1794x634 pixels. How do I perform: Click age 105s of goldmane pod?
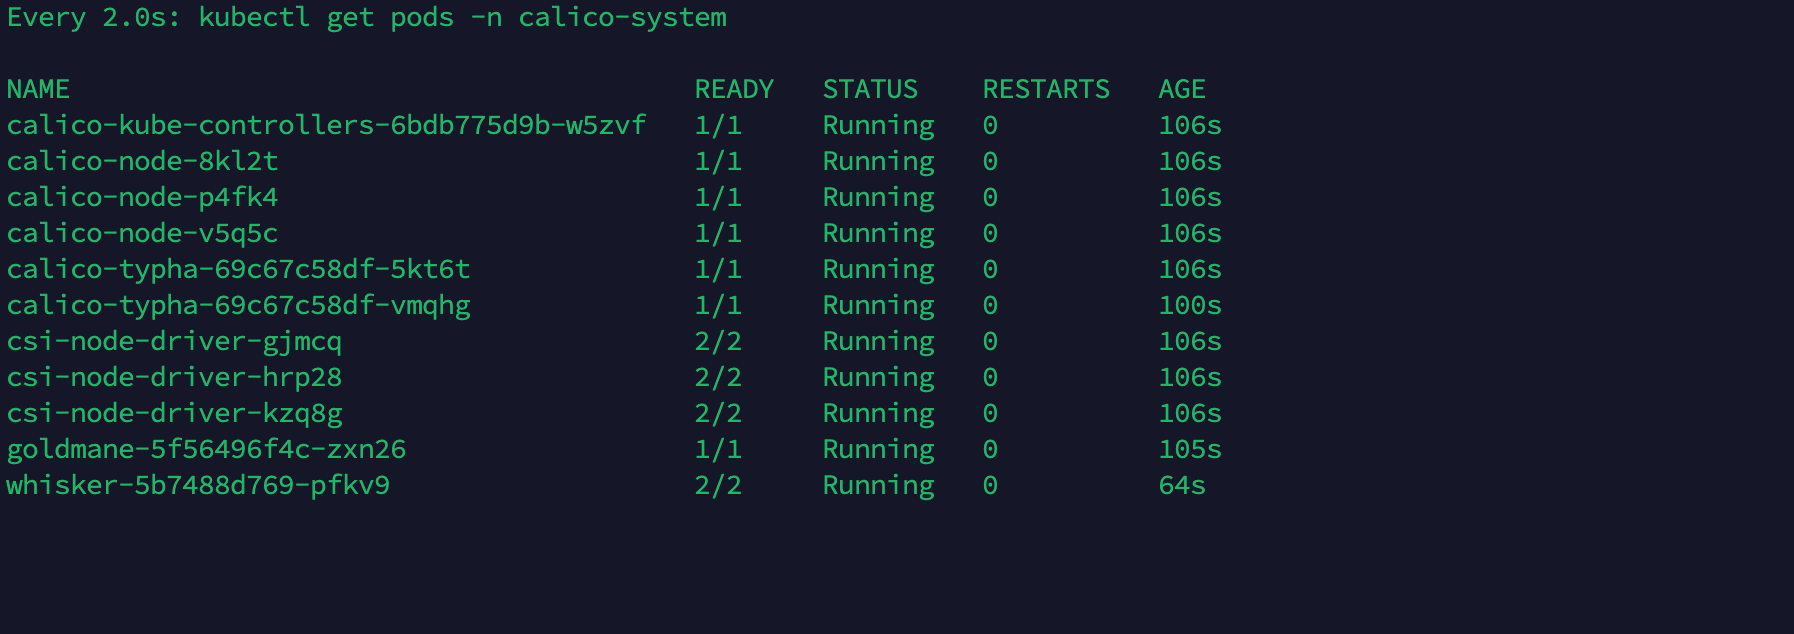(1190, 449)
